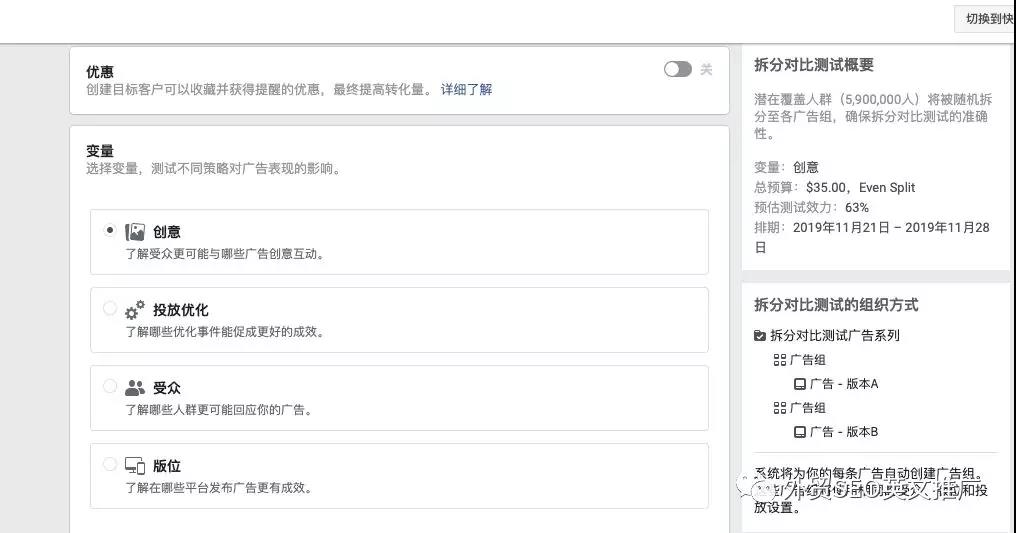
Task: Click the 拆分对比测试概要 heading
Action: 814,65
